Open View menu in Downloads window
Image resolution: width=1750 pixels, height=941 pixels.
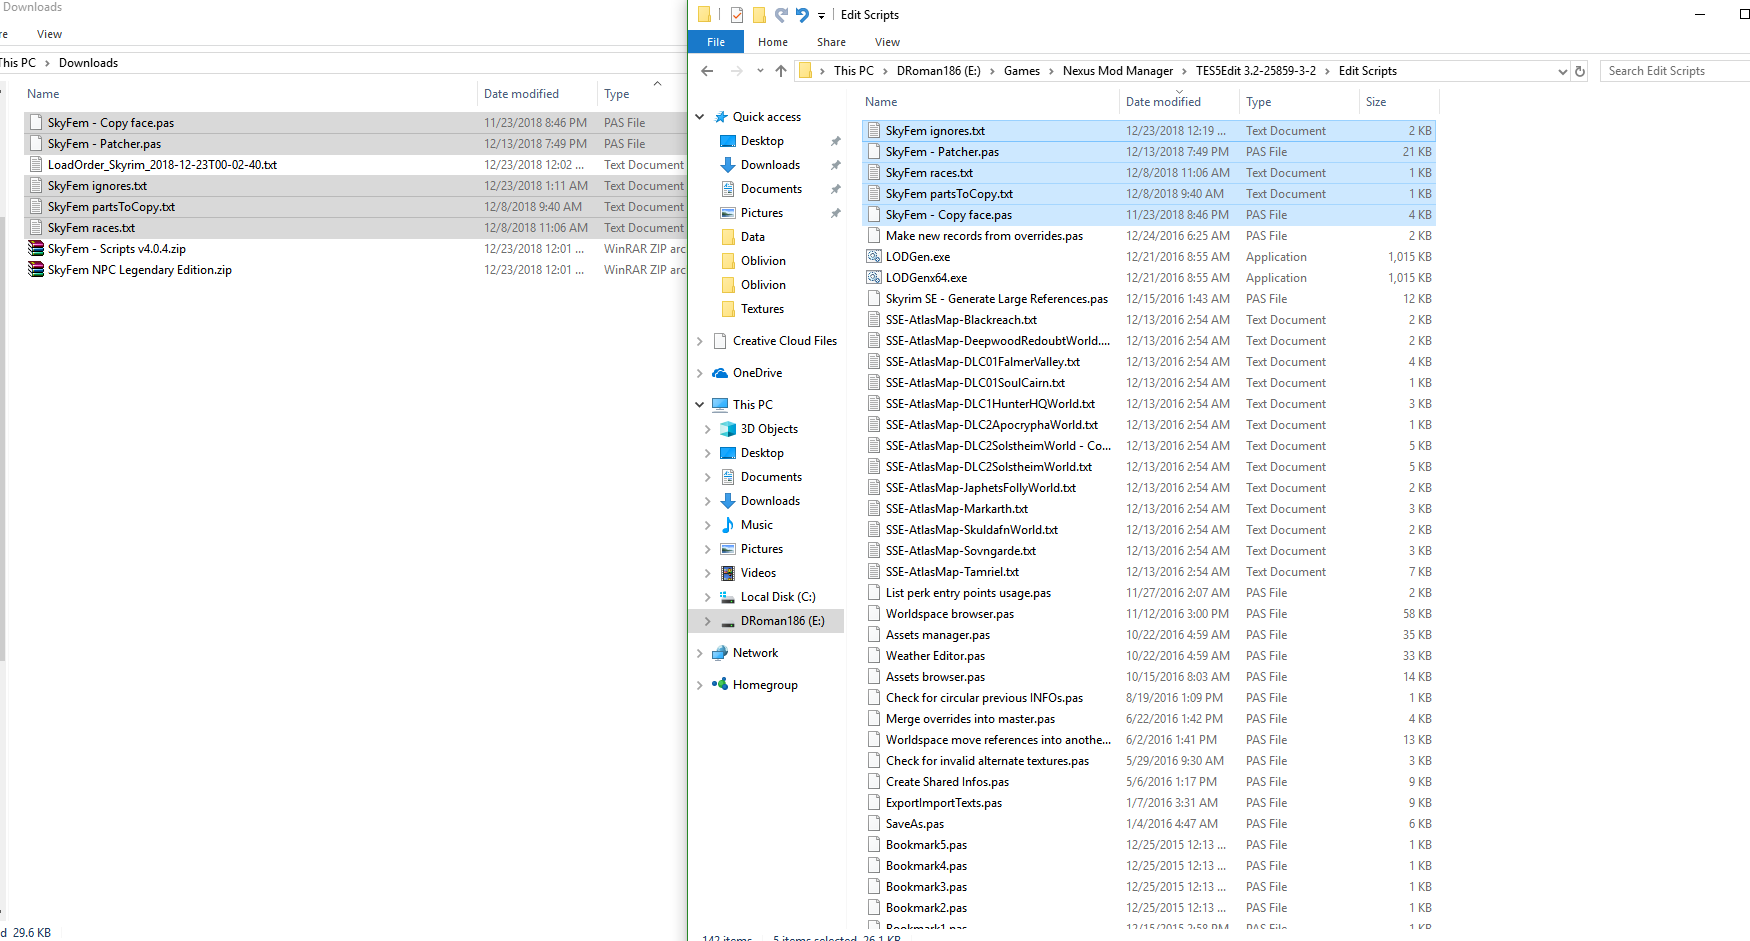[x=49, y=34]
